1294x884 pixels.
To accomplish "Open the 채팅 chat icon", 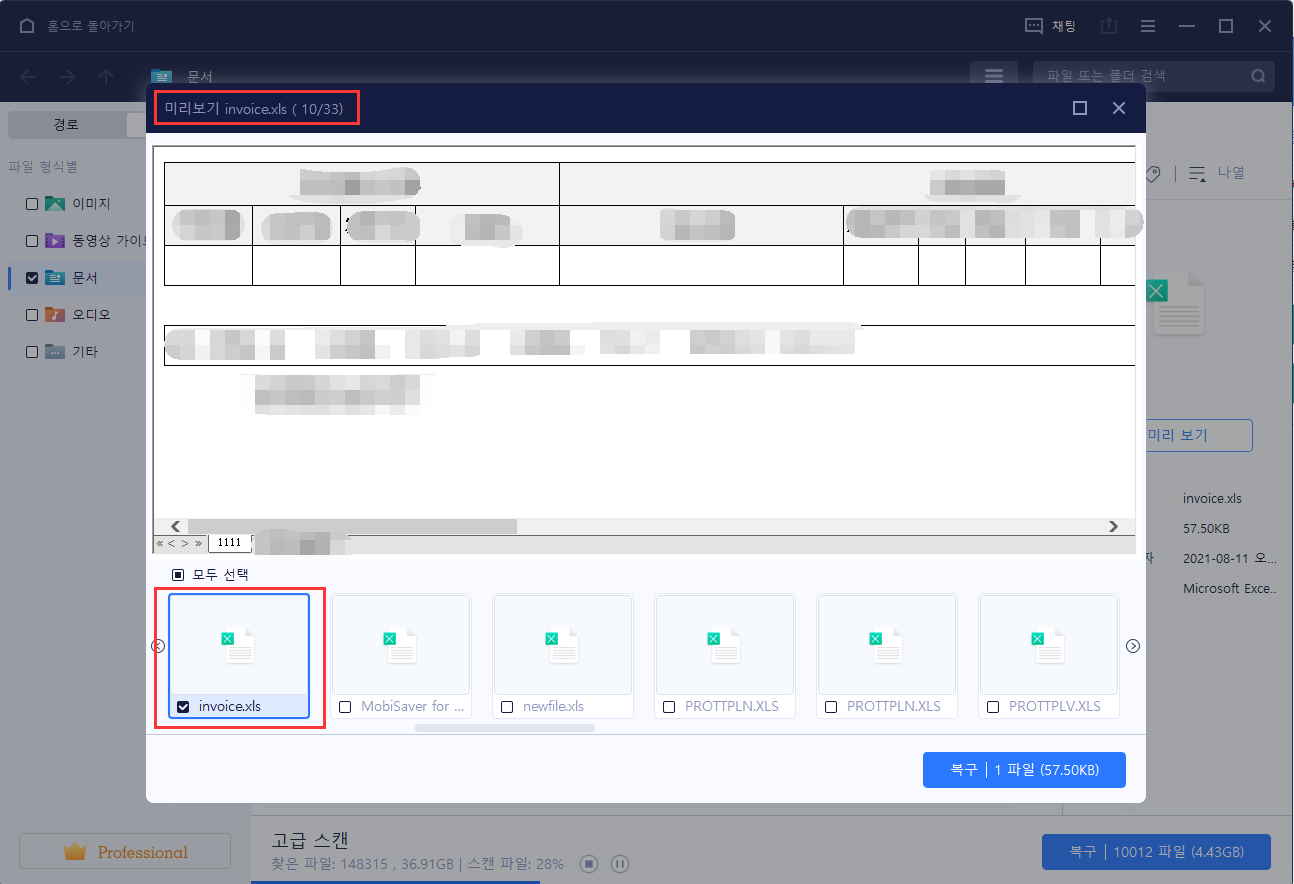I will pos(1035,26).
